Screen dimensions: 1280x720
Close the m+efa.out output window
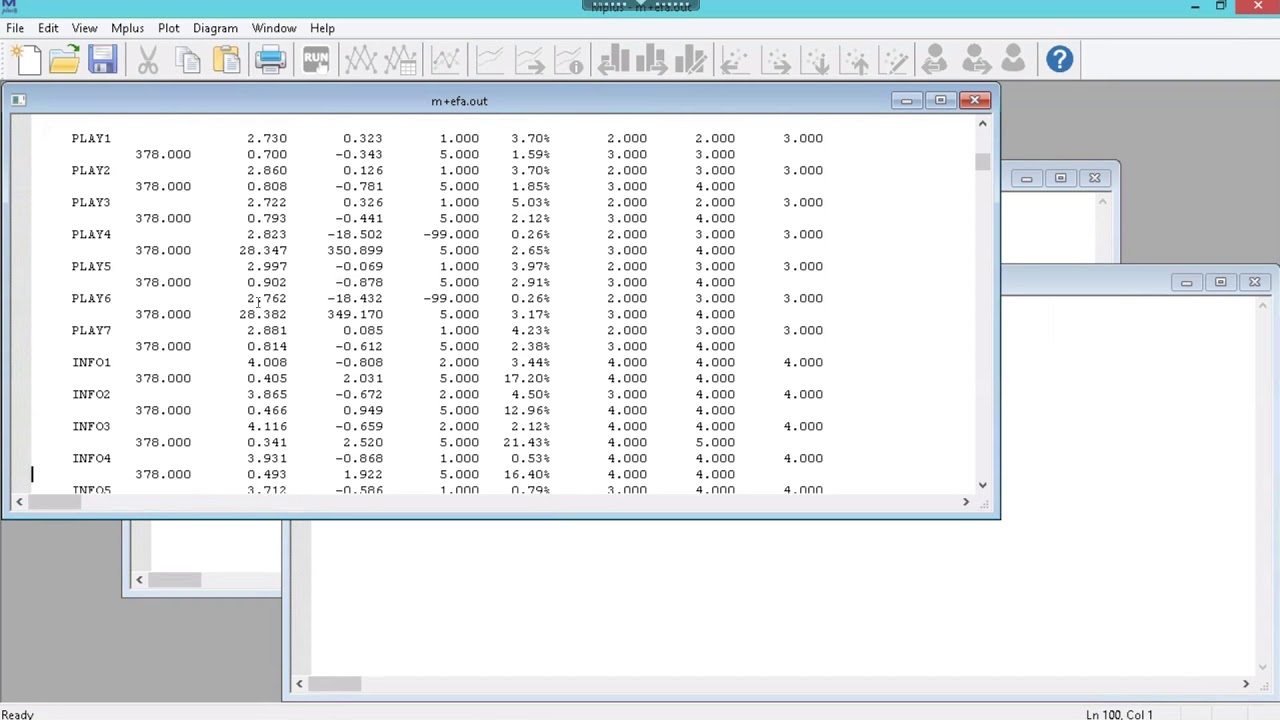pyautogui.click(x=975, y=100)
